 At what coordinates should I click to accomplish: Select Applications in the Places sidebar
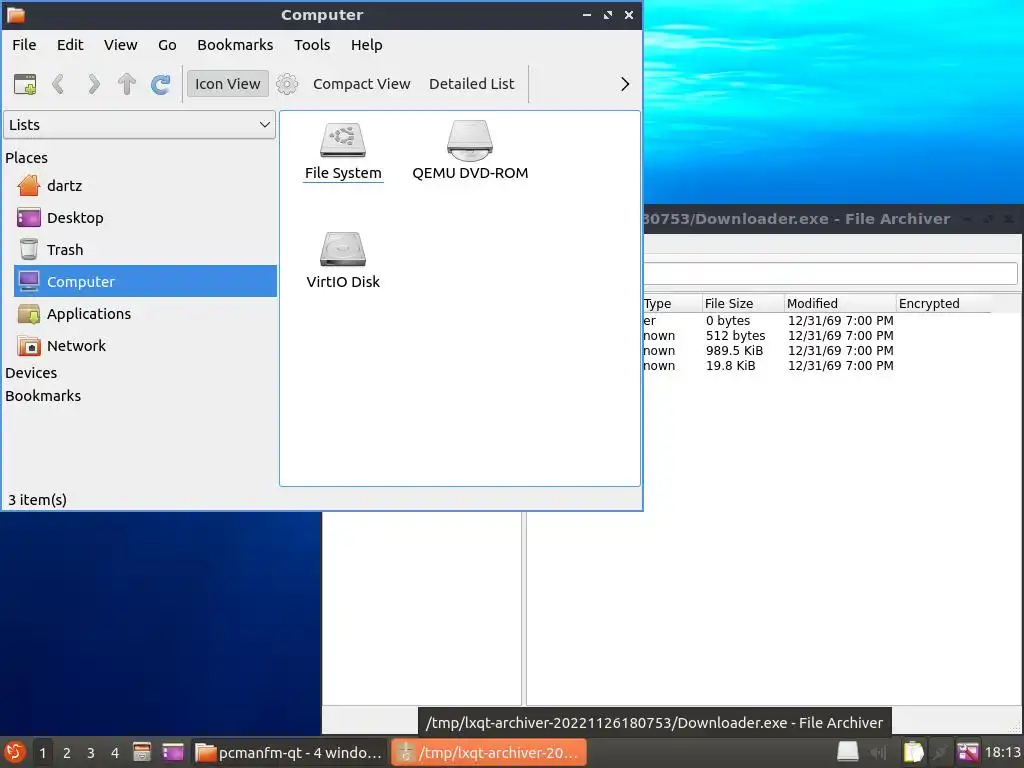(145, 314)
